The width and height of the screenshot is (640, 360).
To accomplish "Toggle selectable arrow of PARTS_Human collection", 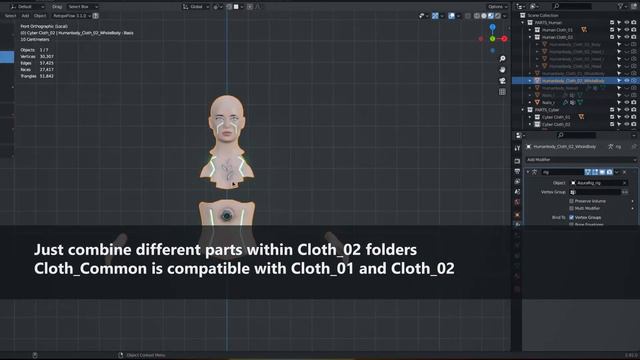I will pos(619,23).
